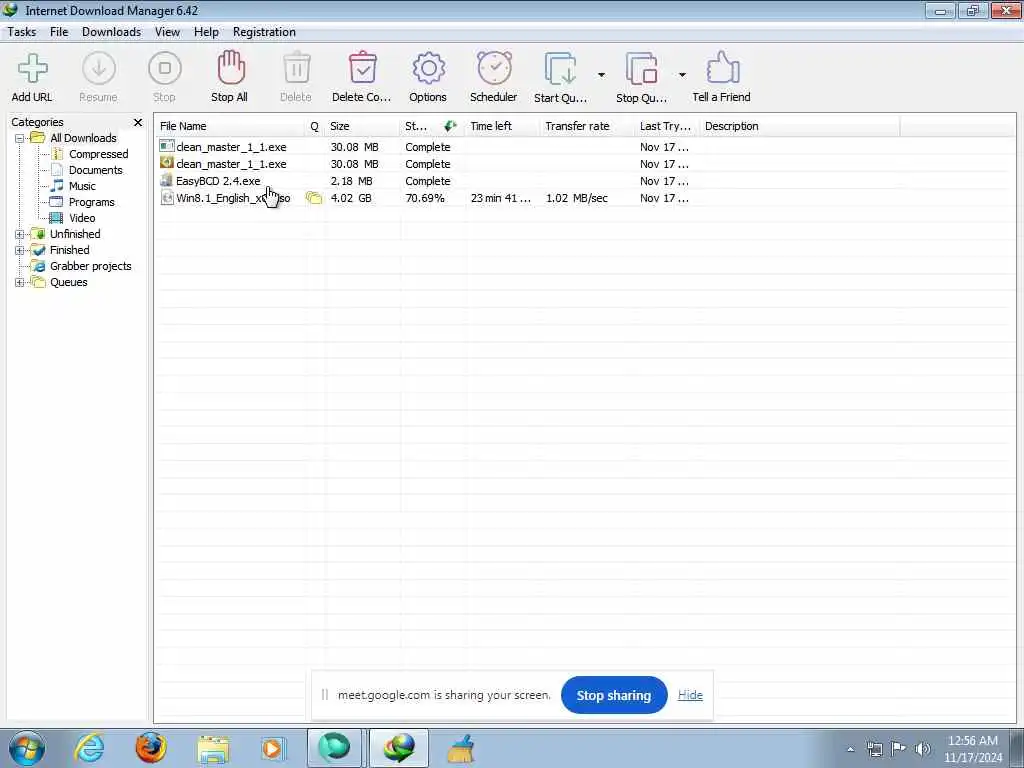Select the Music category

[82, 186]
